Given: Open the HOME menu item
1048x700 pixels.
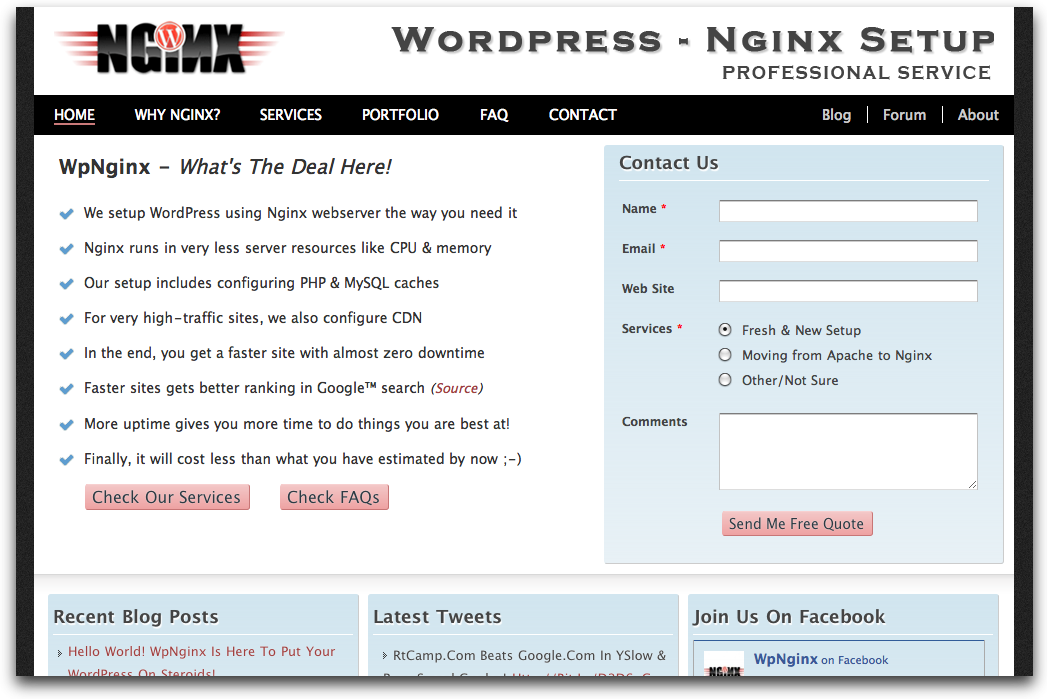Looking at the screenshot, I should 74,115.
